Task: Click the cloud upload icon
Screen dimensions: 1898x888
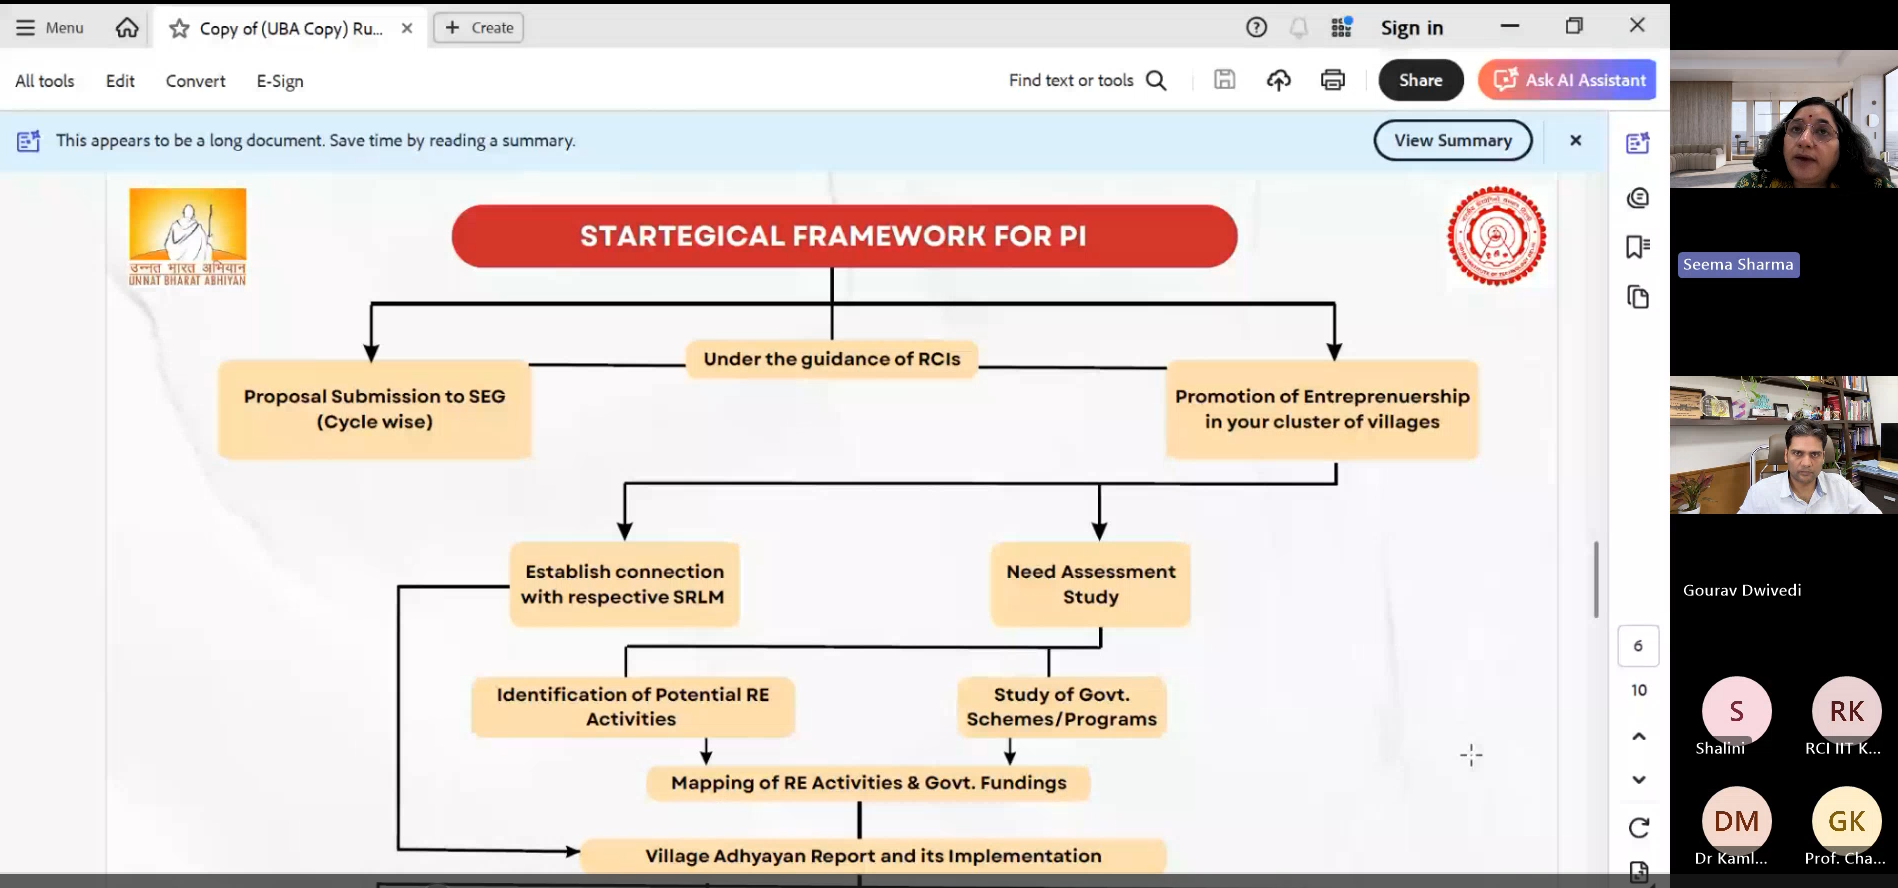Action: 1278,80
